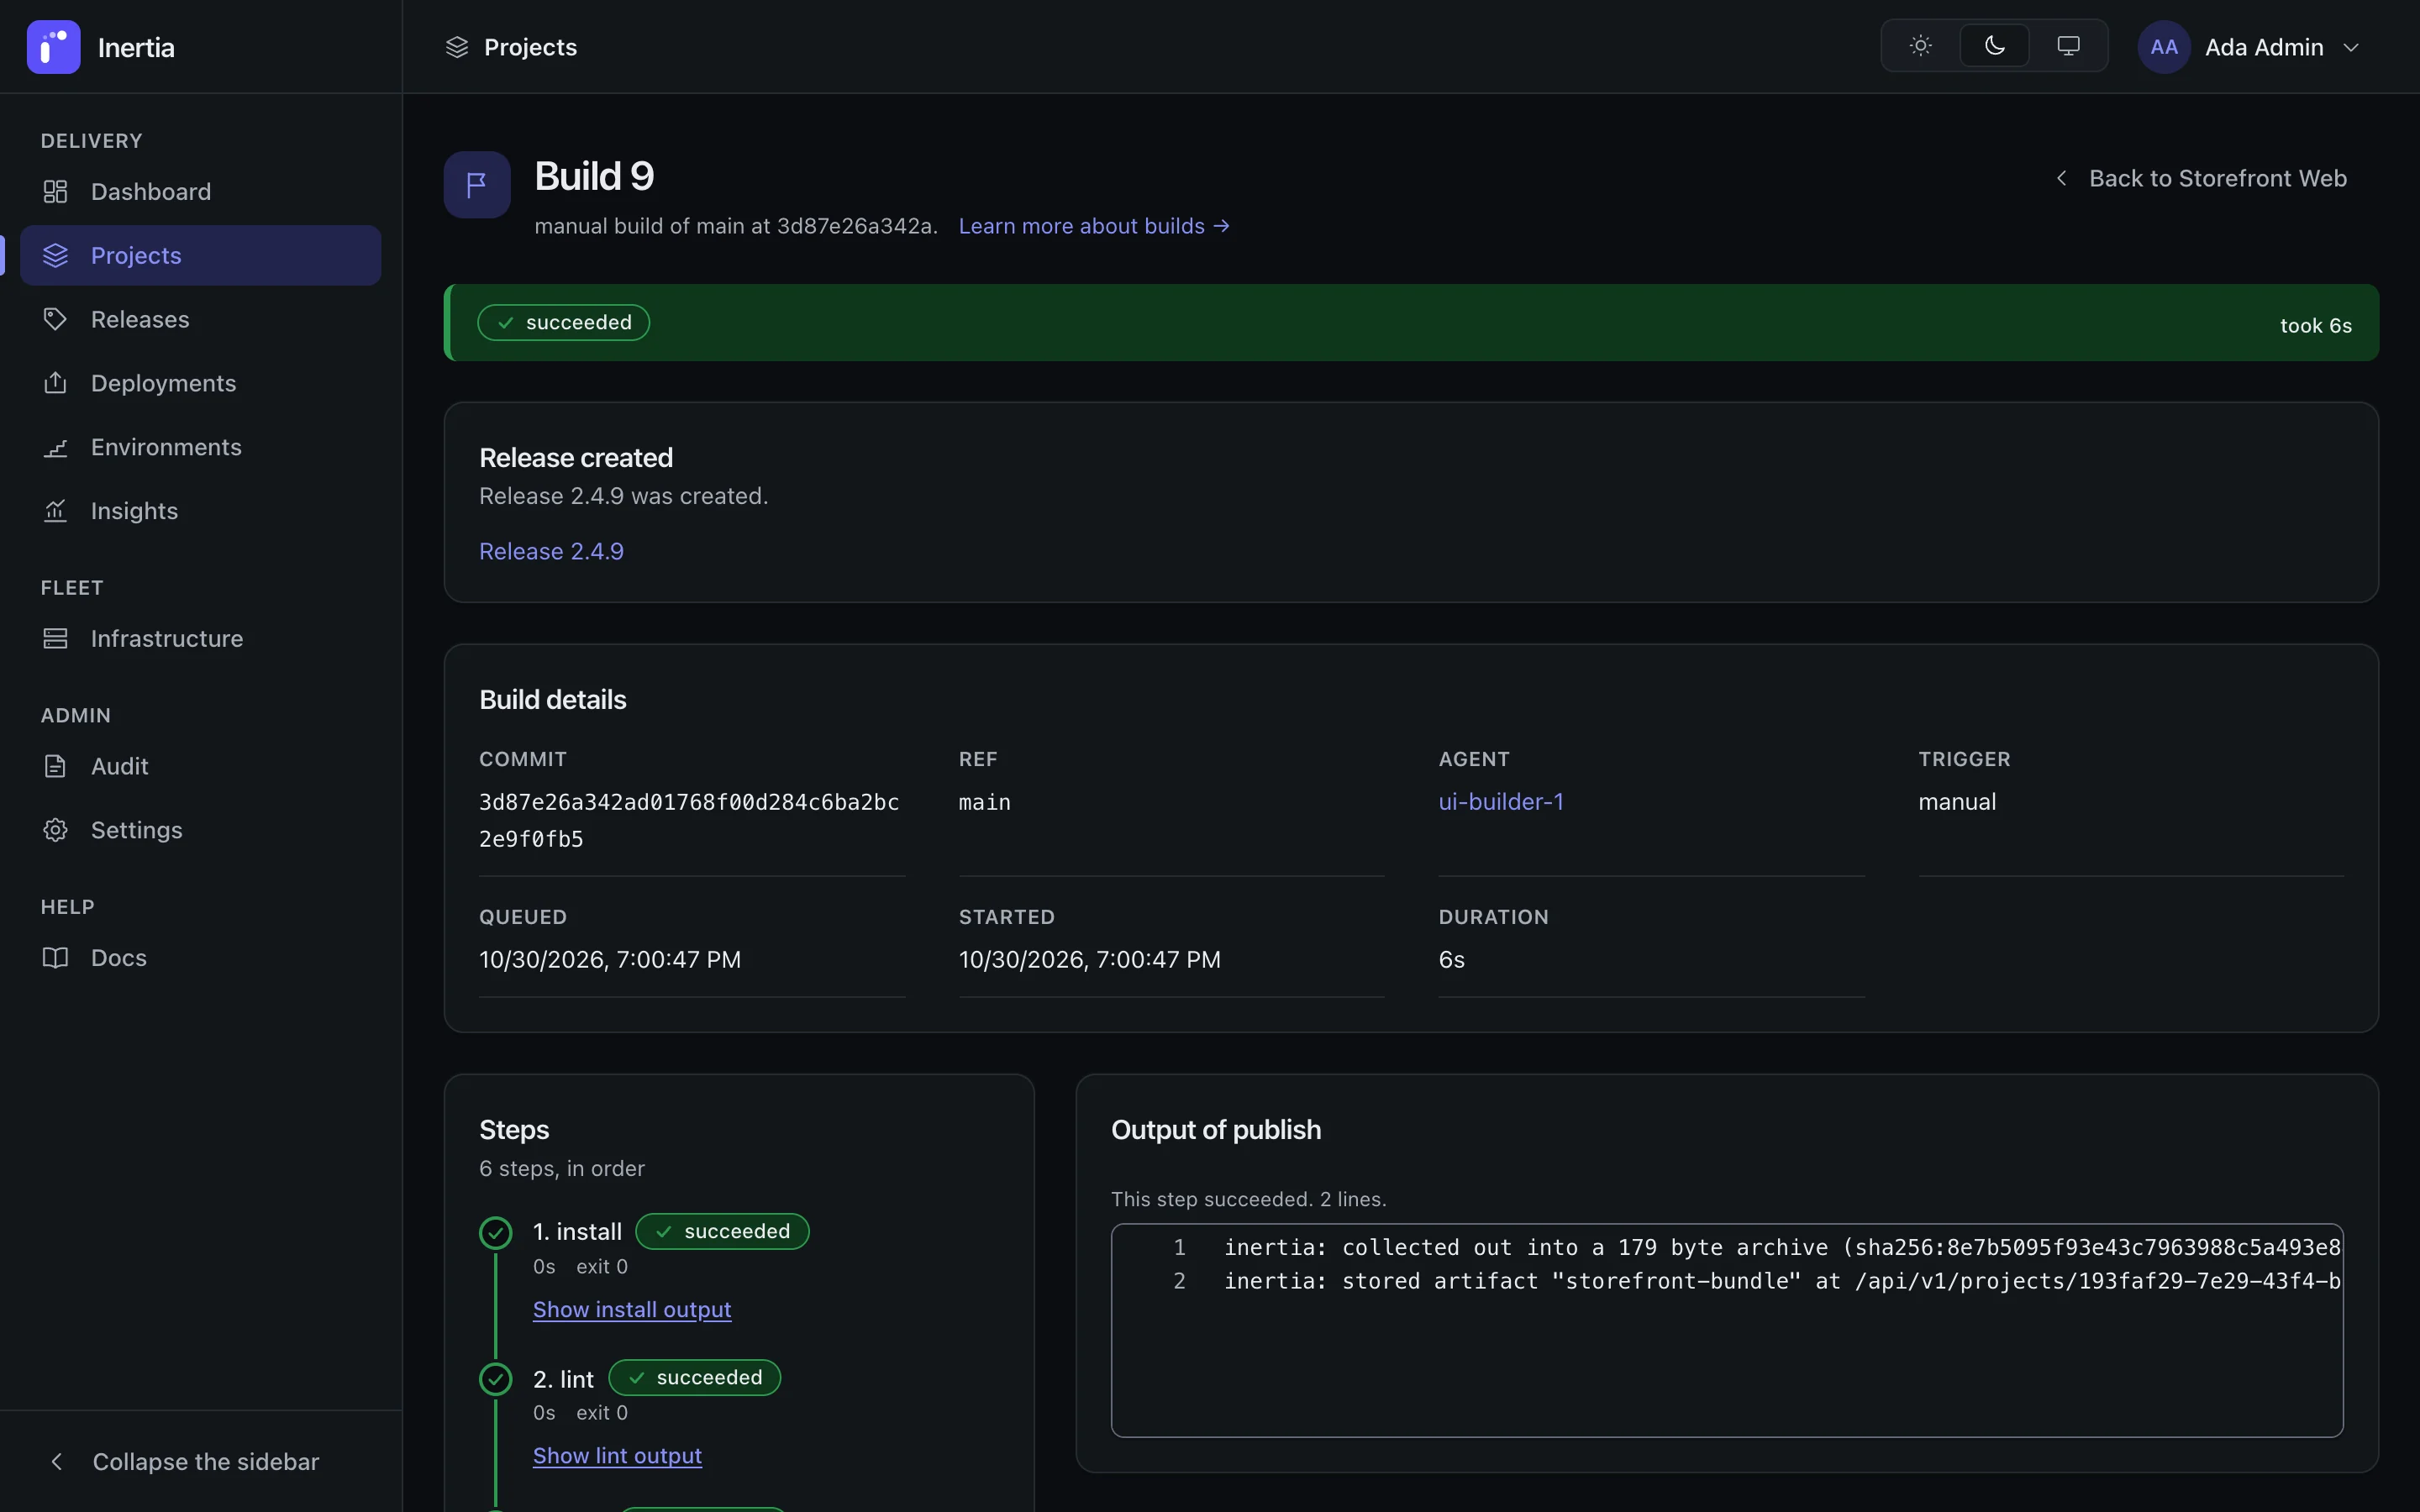Viewport: 2420px width, 1512px height.
Task: Click the Projects breadcrumb in header
Action: click(x=530, y=47)
